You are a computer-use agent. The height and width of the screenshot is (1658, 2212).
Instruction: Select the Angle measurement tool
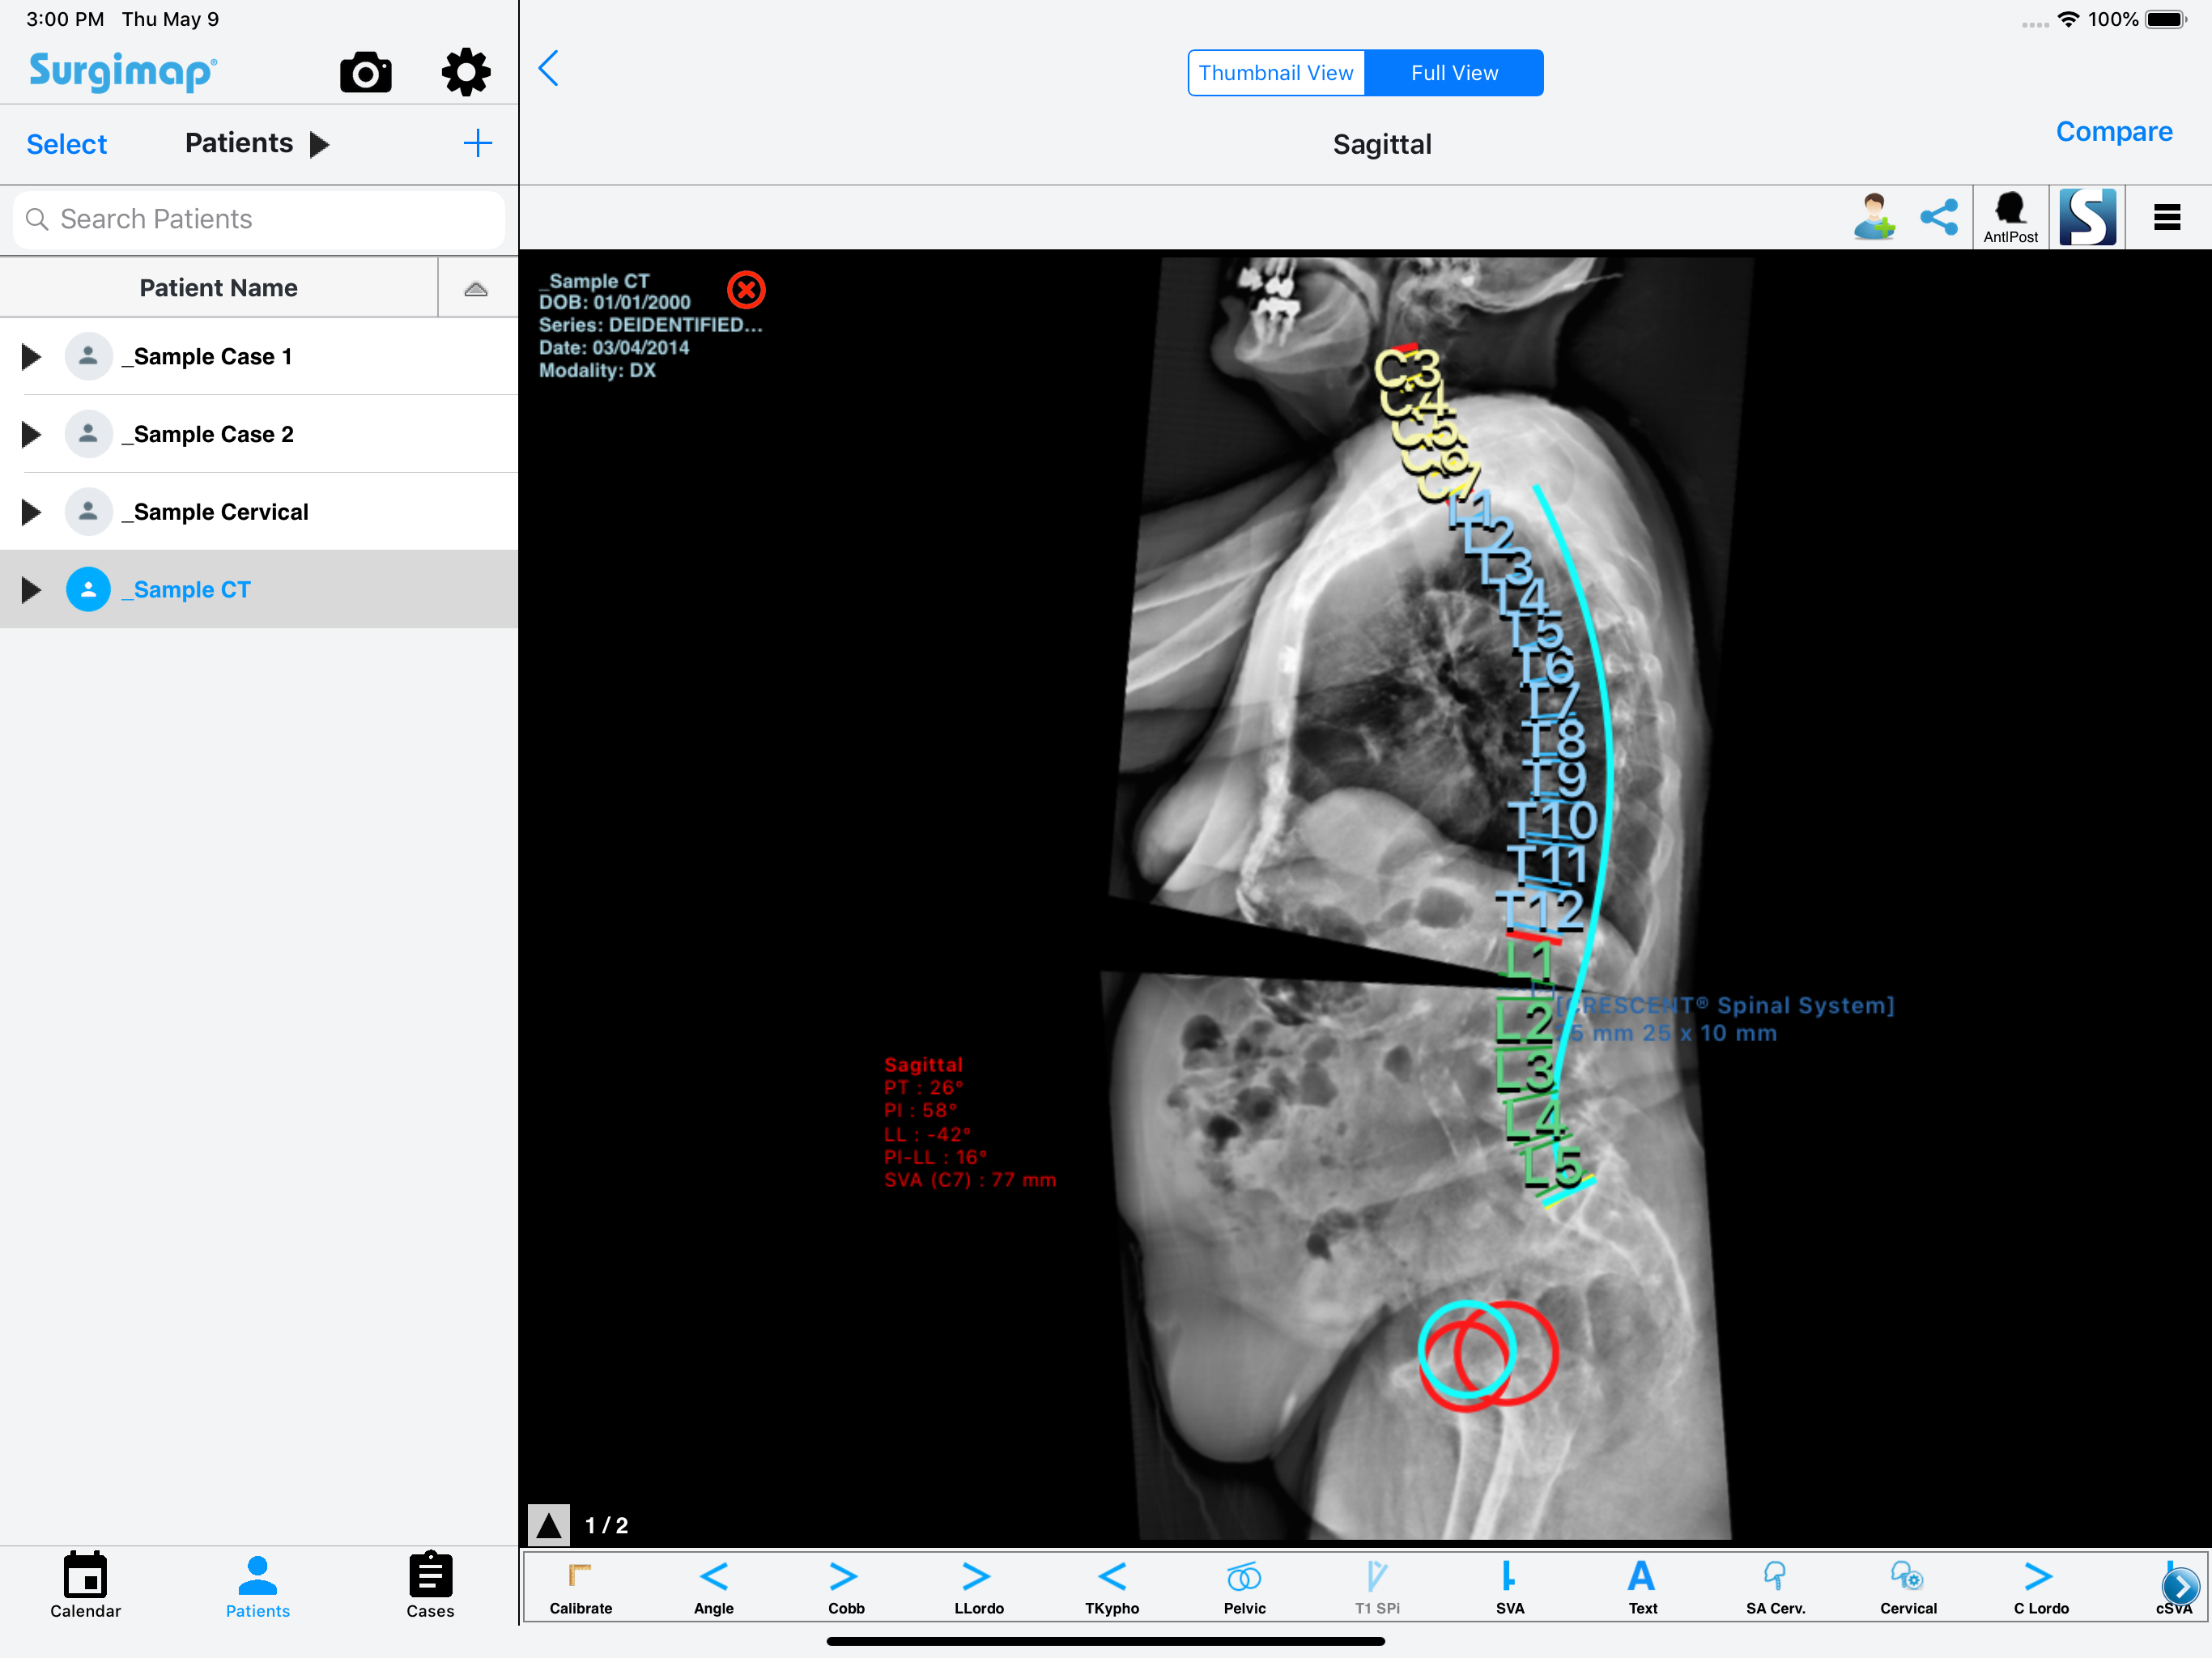tap(714, 1587)
